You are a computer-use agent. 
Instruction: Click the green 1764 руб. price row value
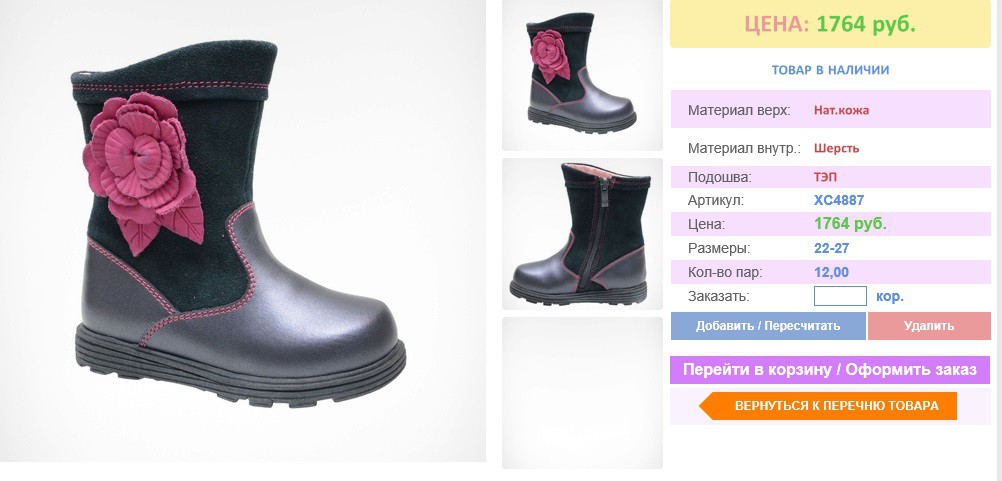[x=851, y=224]
